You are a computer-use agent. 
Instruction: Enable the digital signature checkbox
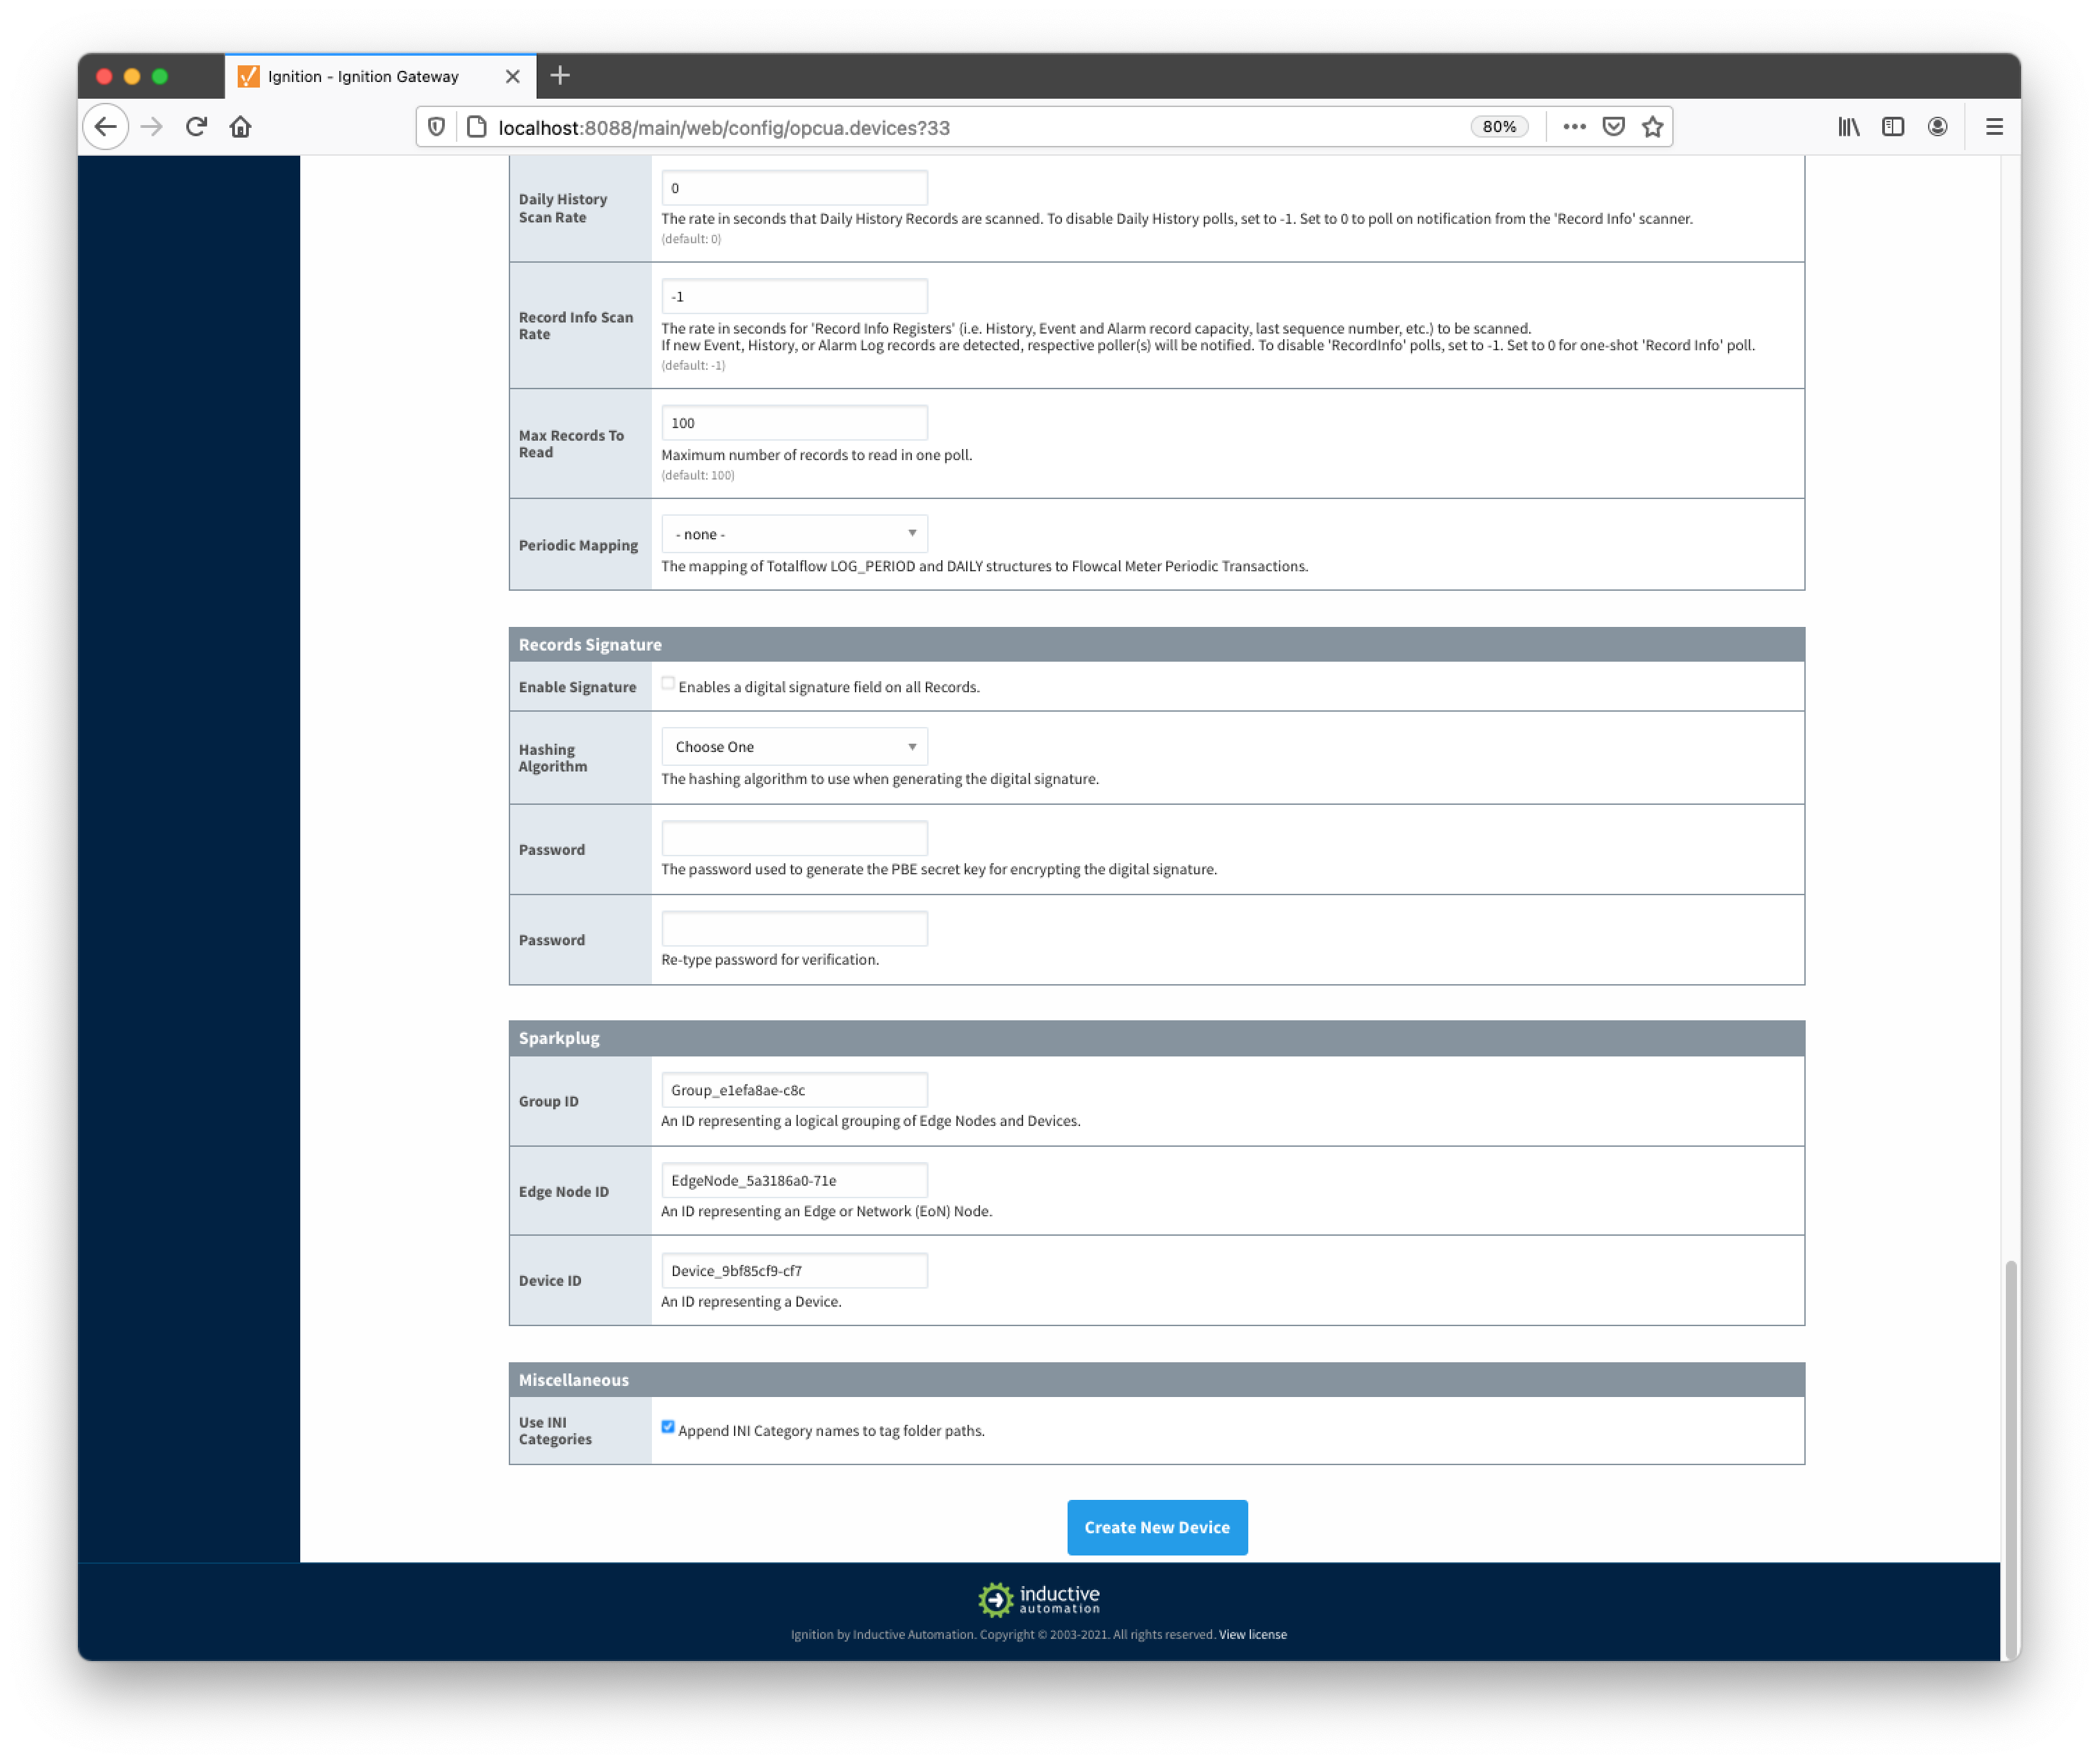668,684
